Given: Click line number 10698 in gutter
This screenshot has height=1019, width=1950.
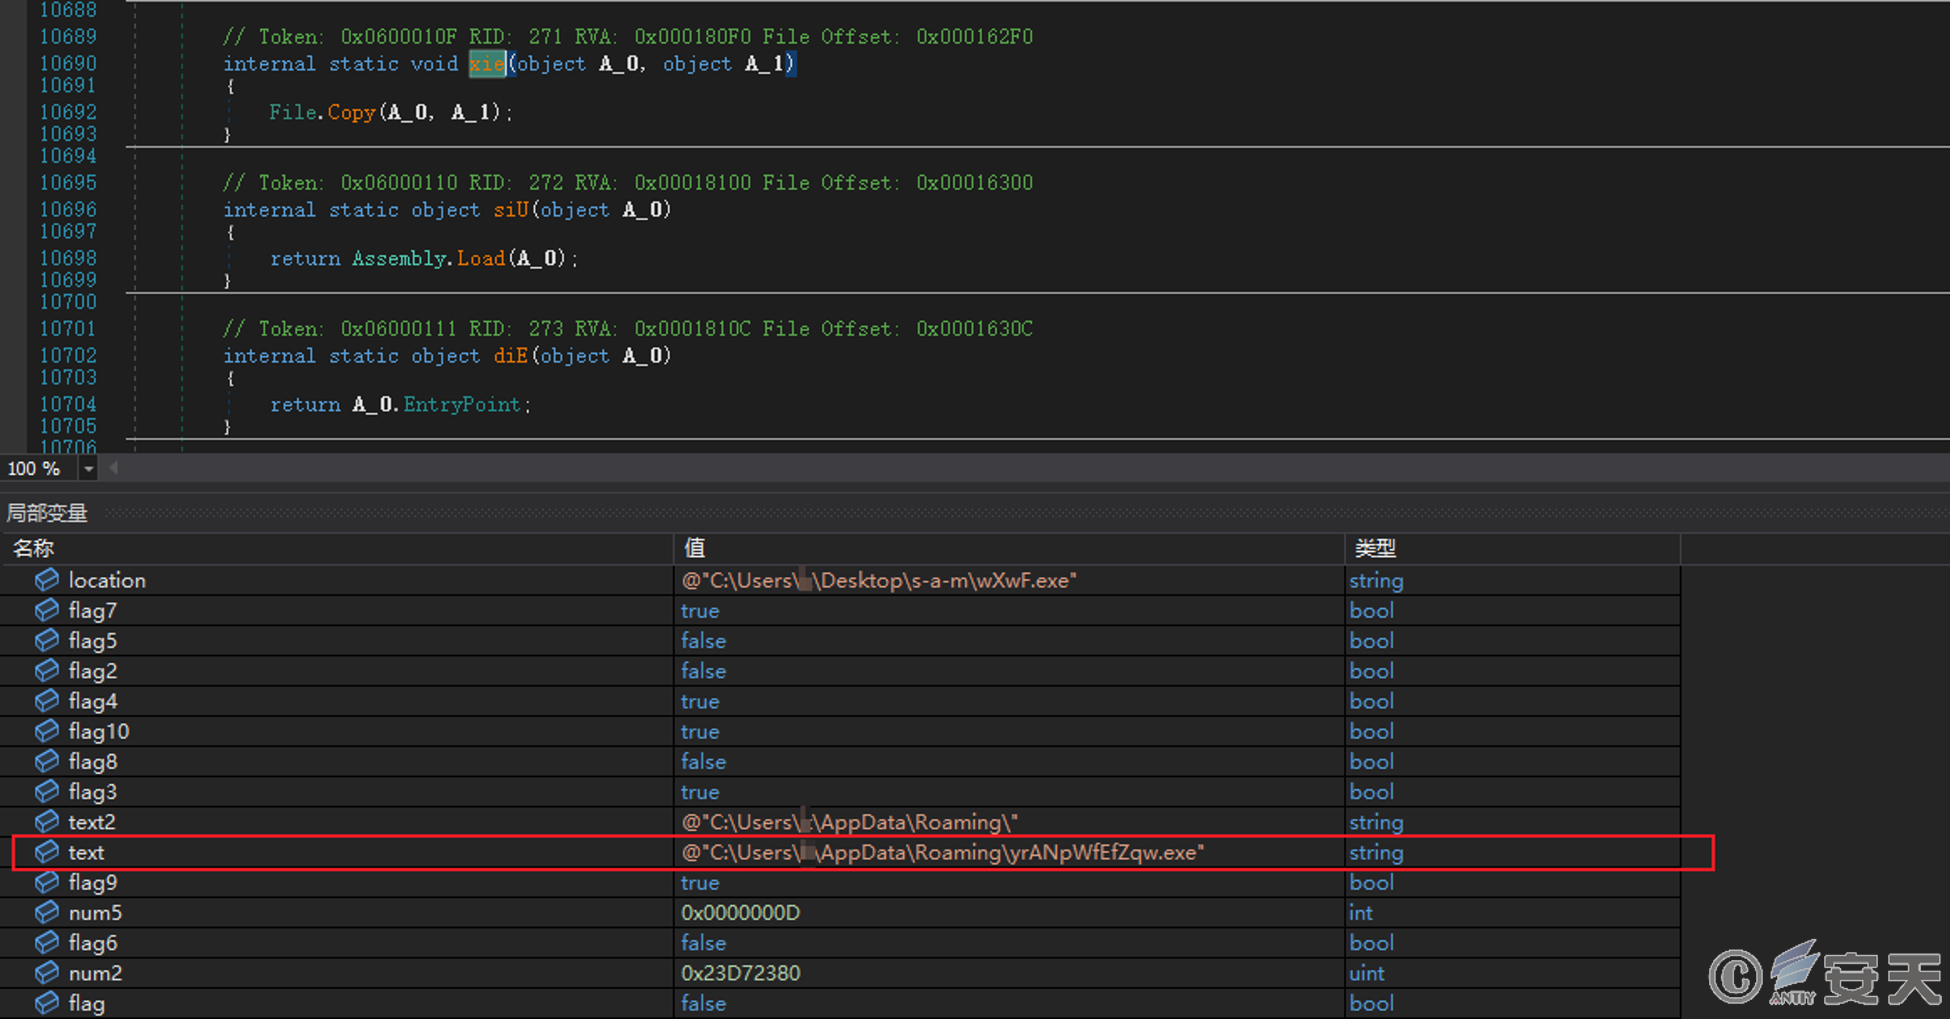Looking at the screenshot, I should pos(68,258).
